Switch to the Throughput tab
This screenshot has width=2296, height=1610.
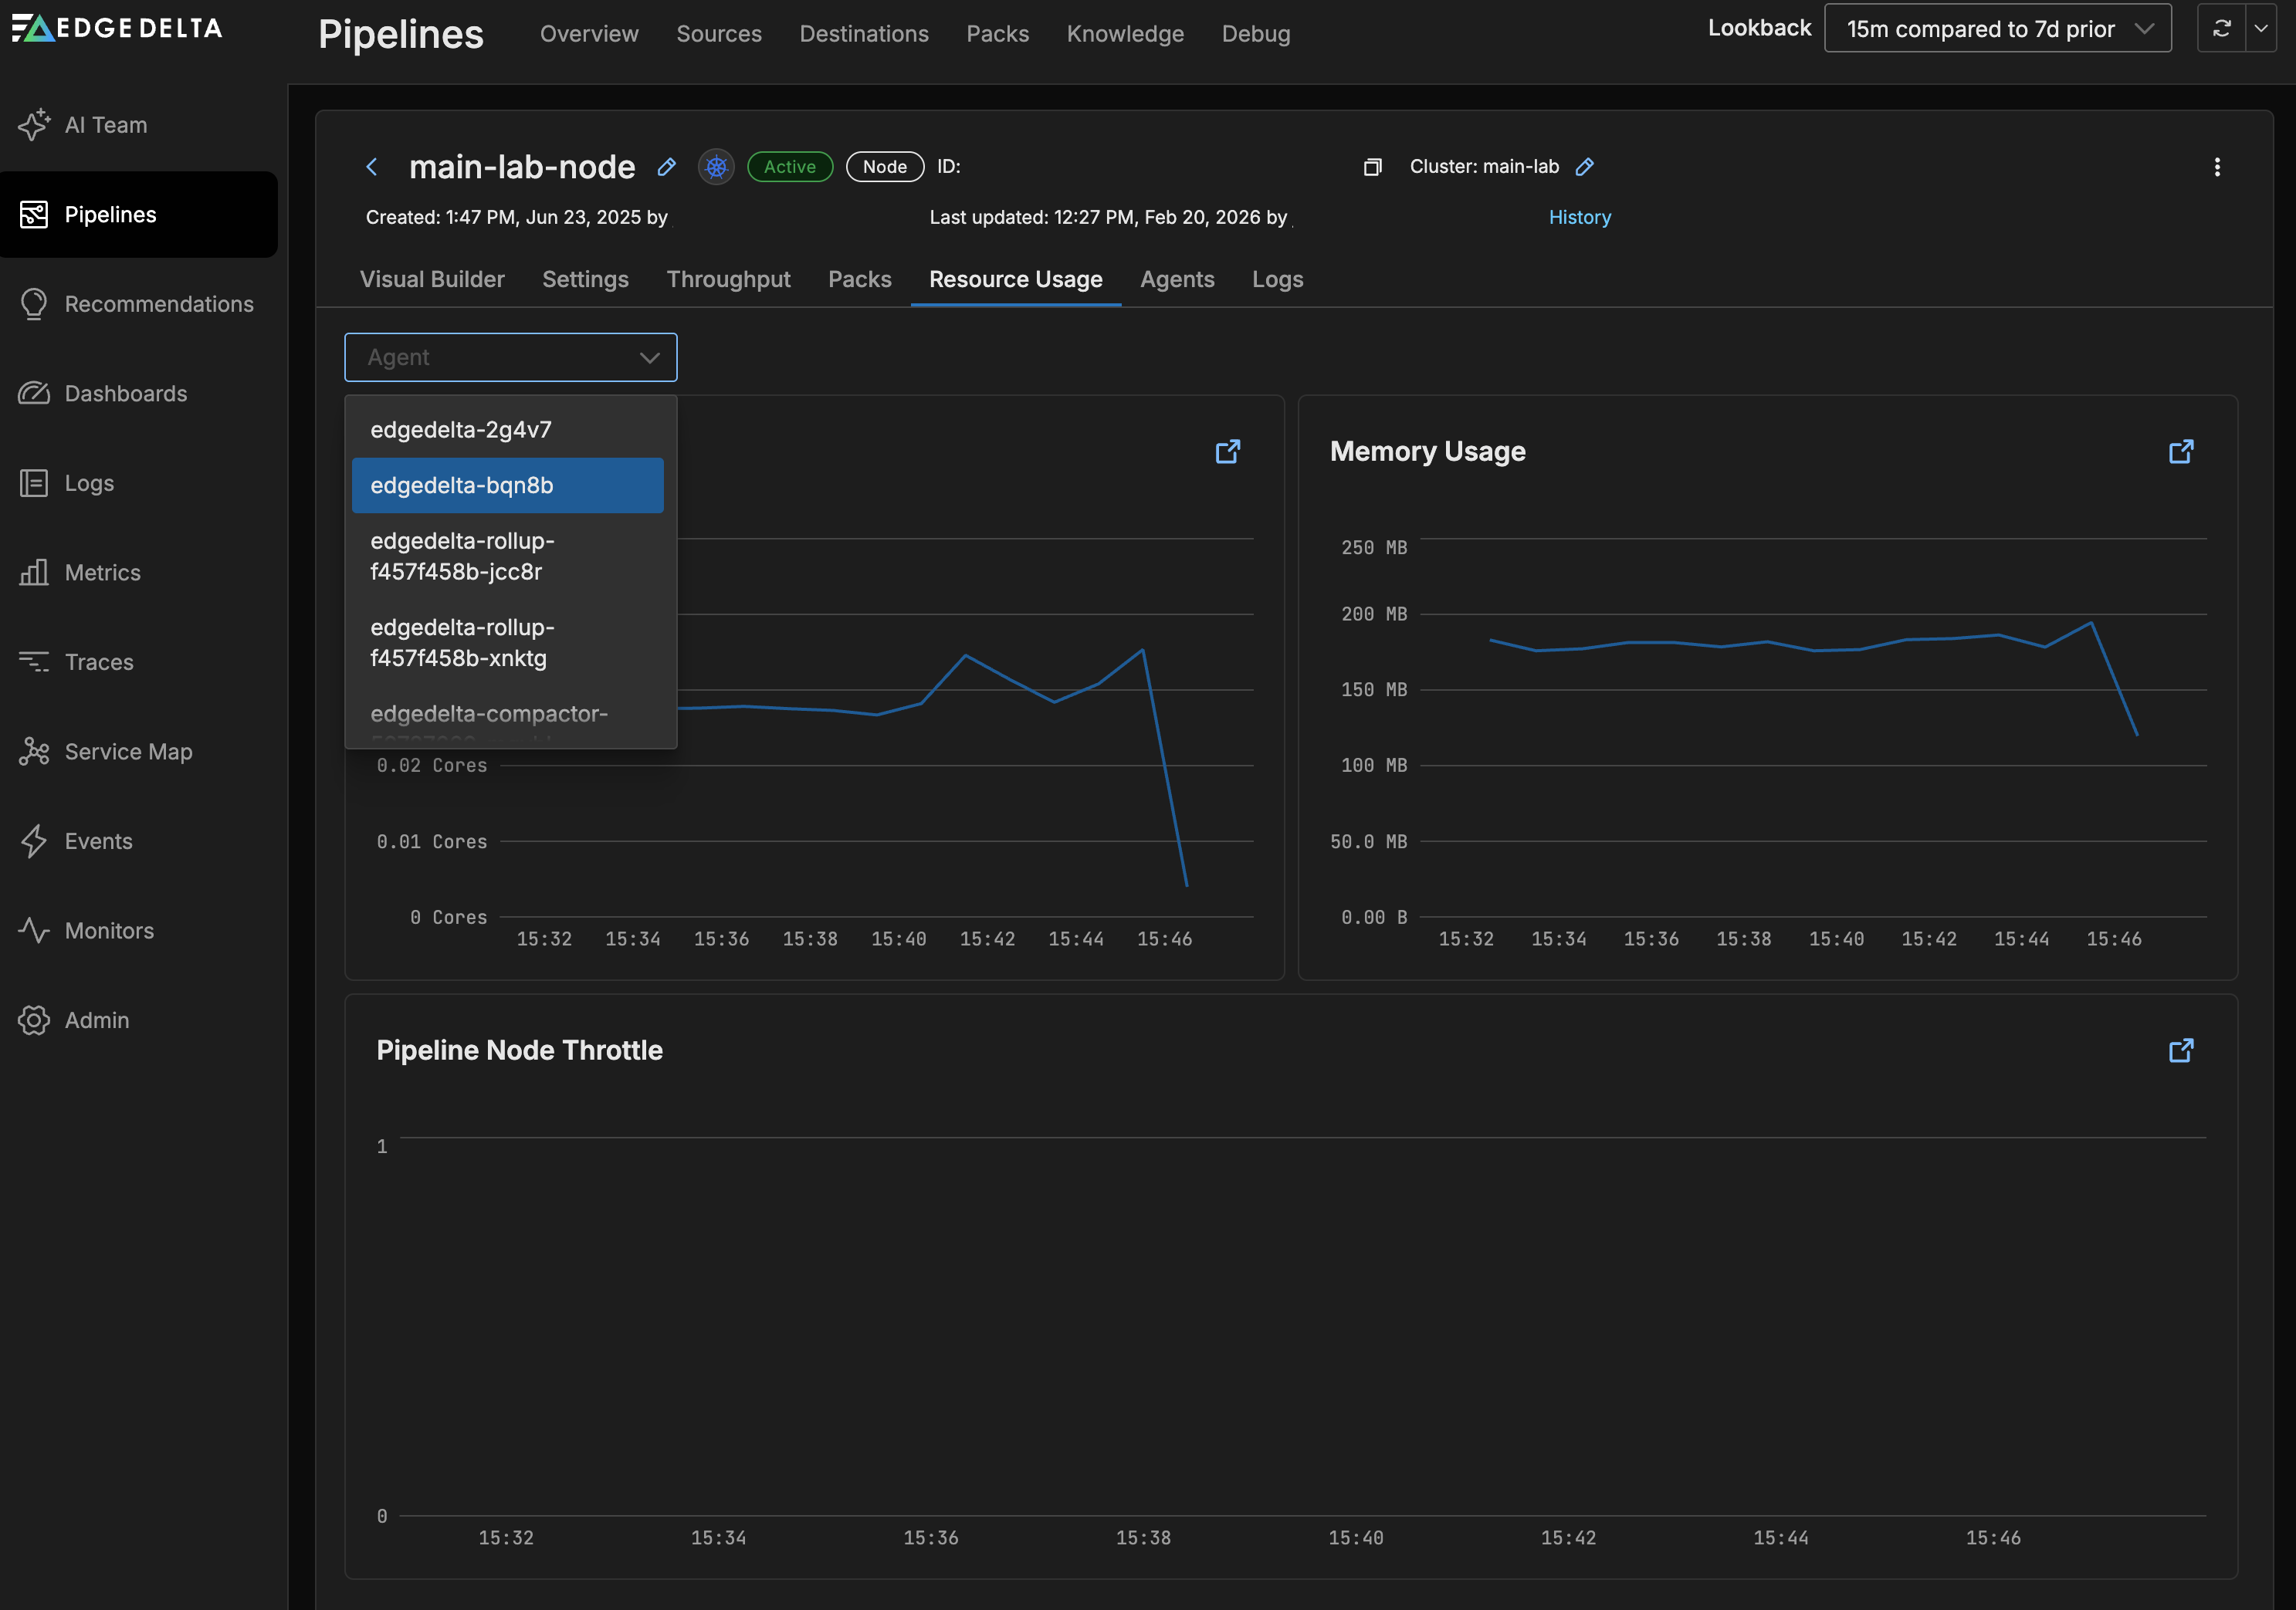pos(728,279)
